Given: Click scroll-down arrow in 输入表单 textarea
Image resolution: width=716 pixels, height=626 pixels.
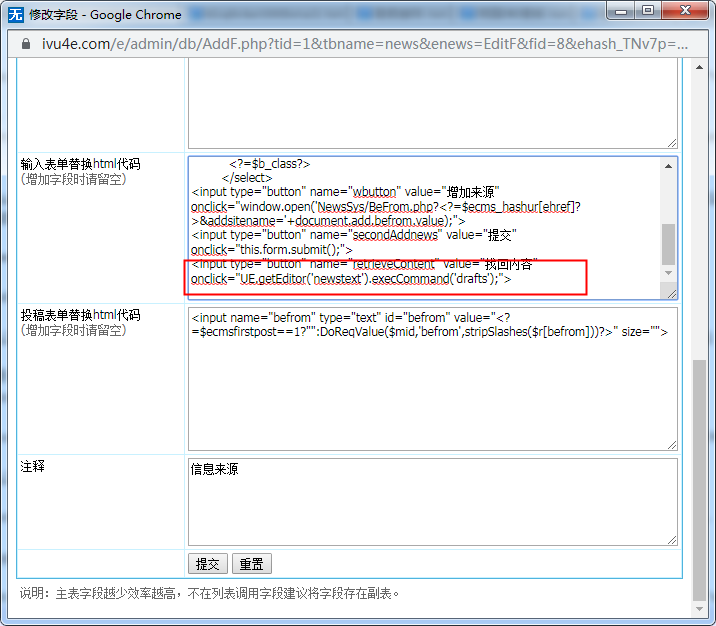Looking at the screenshot, I should point(669,274).
